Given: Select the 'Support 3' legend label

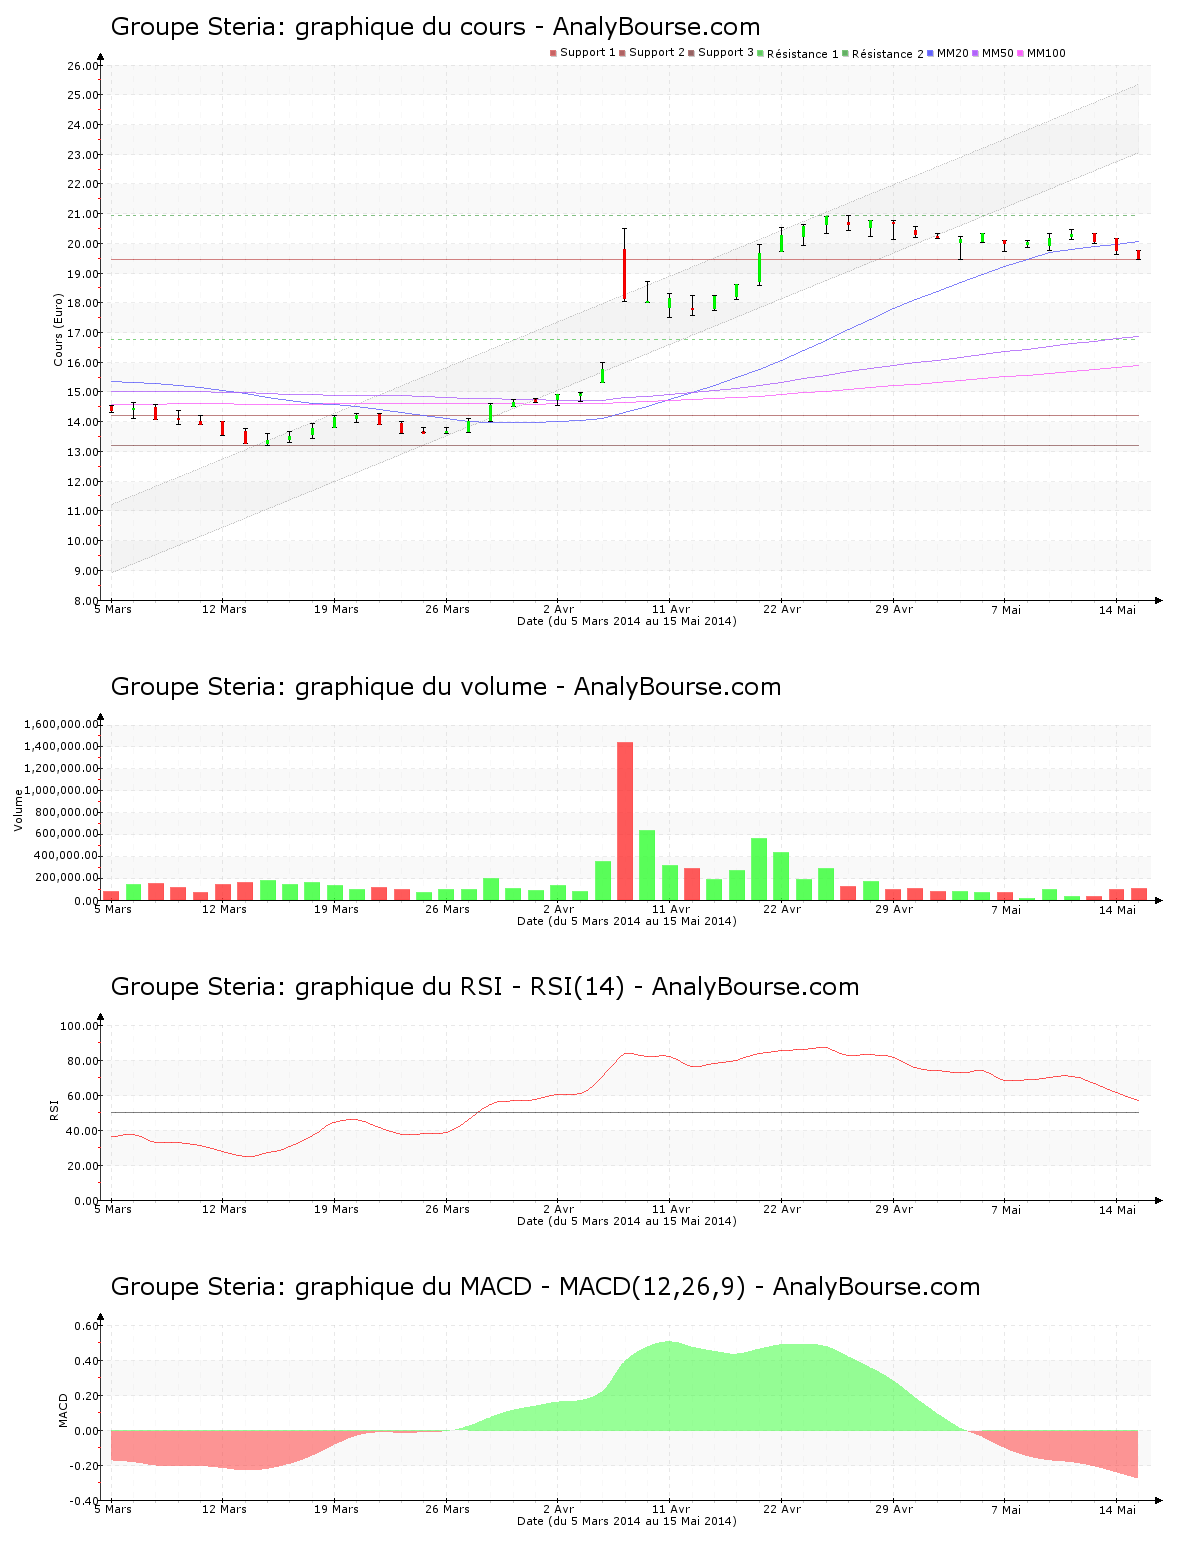Looking at the screenshot, I should tap(726, 53).
